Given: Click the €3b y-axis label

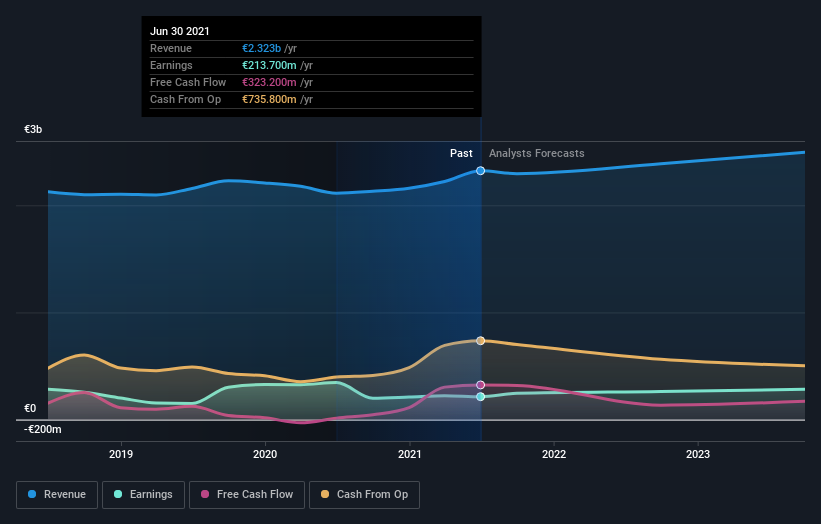Looking at the screenshot, I should (x=33, y=129).
